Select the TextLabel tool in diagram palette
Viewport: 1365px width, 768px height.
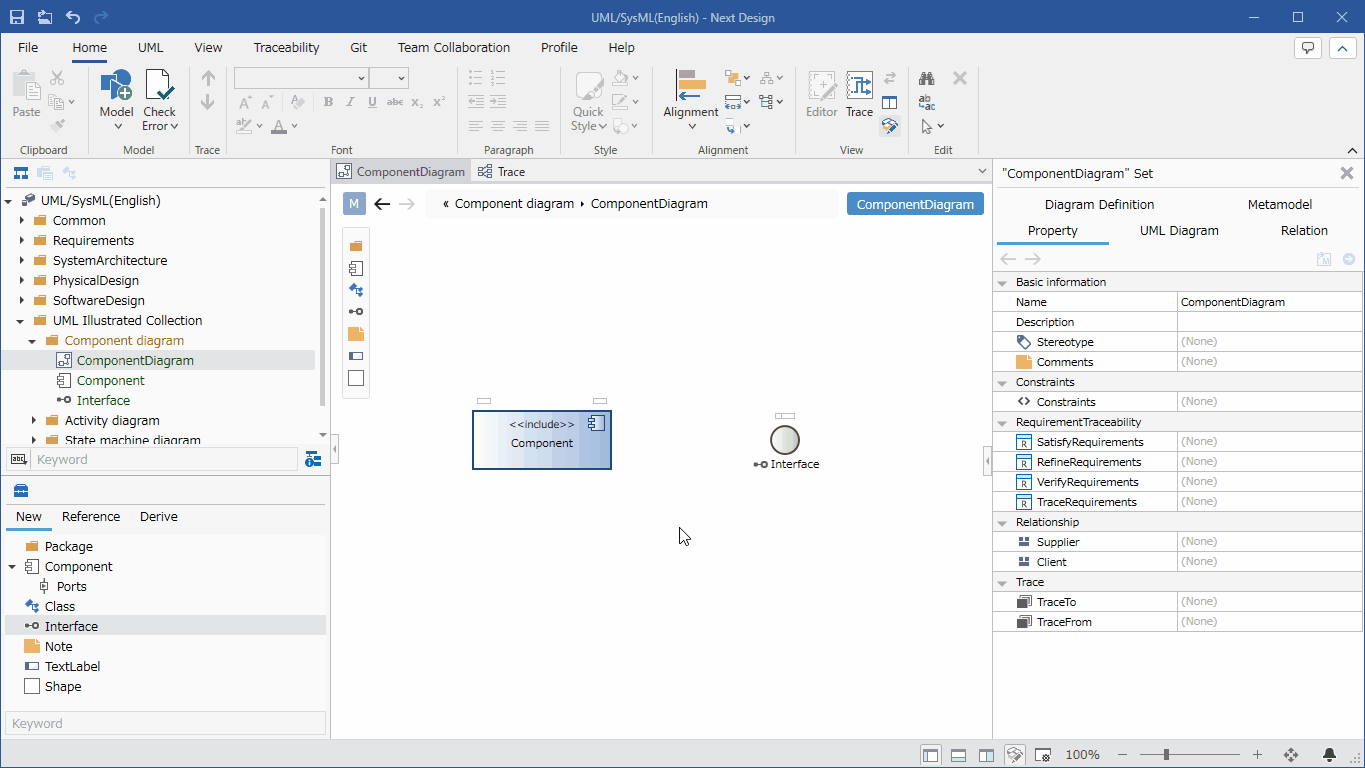(356, 356)
